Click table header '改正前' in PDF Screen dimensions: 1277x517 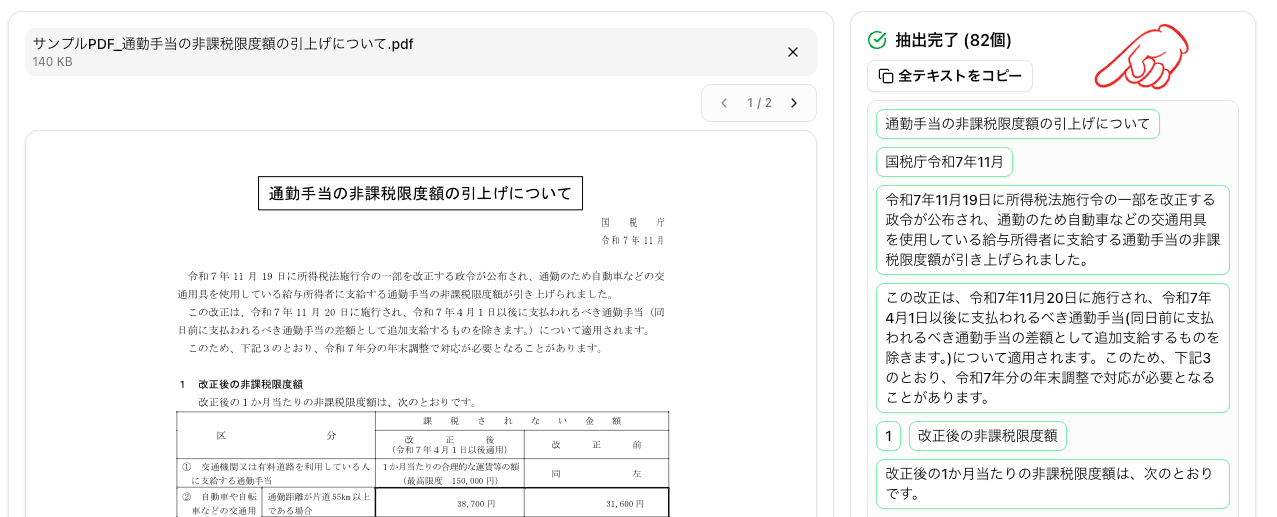point(596,444)
